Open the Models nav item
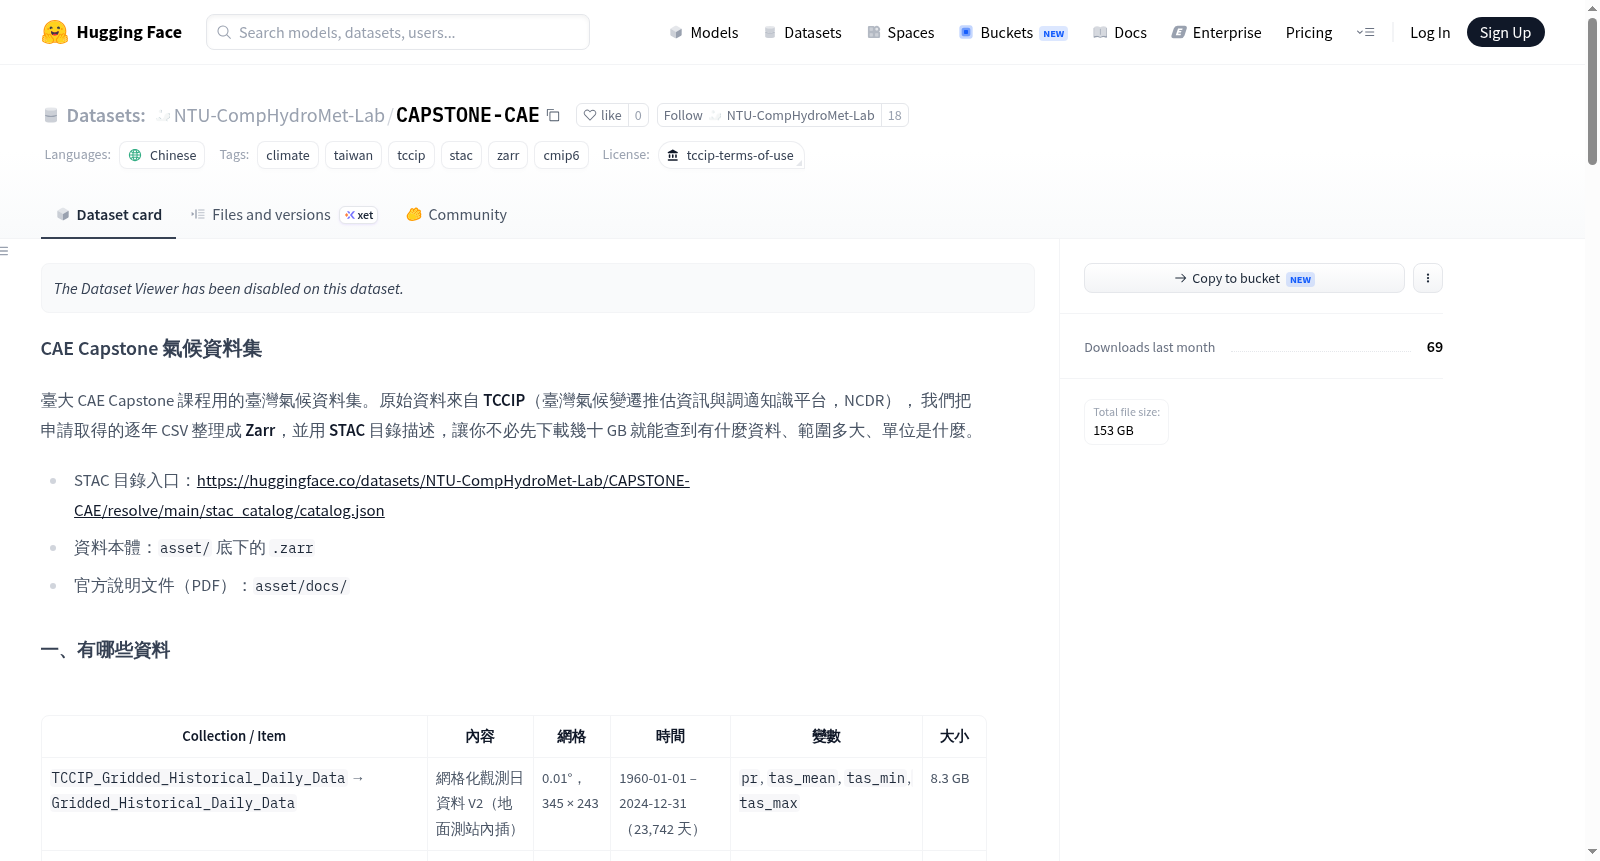Viewport: 1600px width, 861px height. click(704, 33)
